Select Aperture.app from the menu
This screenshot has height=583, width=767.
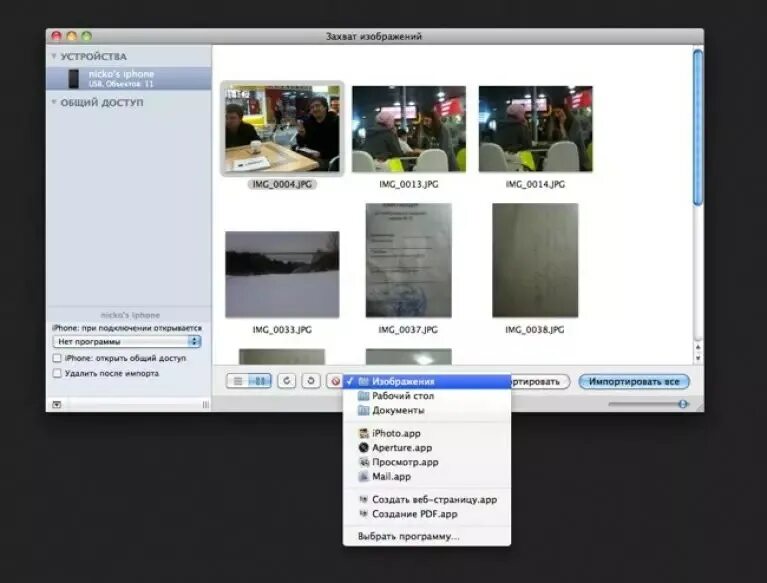coord(427,448)
